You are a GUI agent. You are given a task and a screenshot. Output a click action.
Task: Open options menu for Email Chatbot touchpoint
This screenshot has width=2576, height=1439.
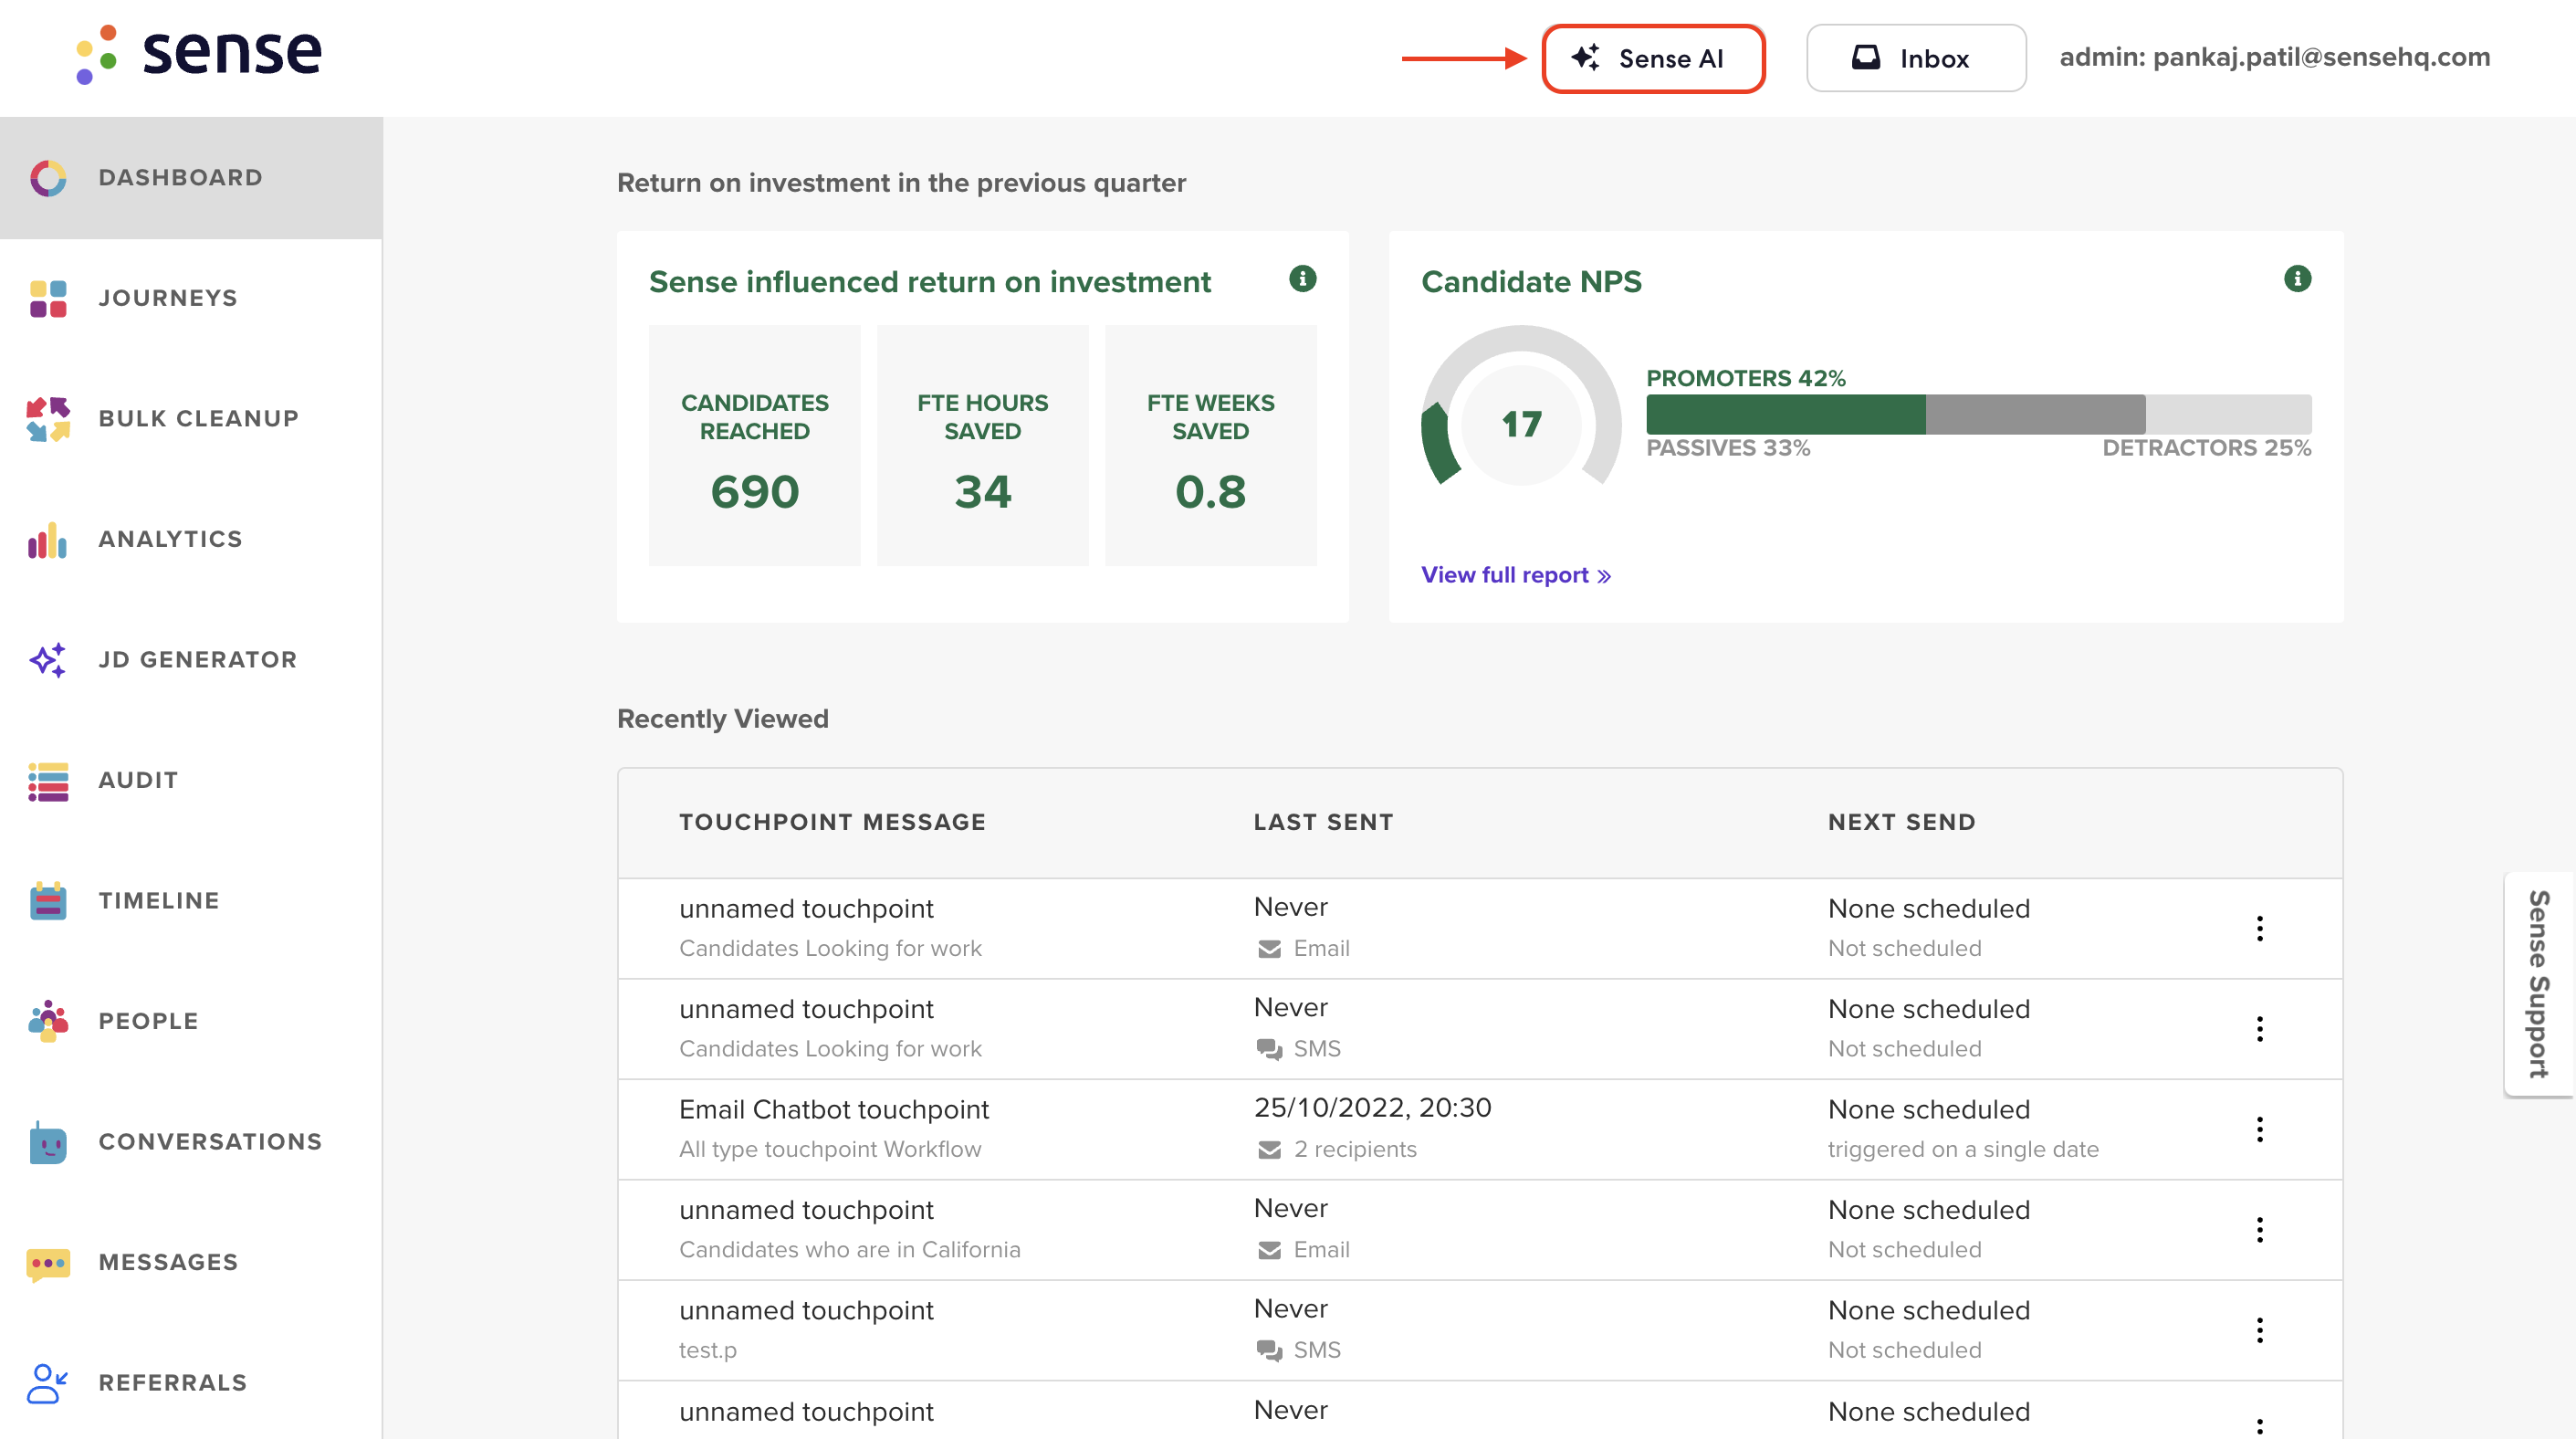(x=2260, y=1129)
